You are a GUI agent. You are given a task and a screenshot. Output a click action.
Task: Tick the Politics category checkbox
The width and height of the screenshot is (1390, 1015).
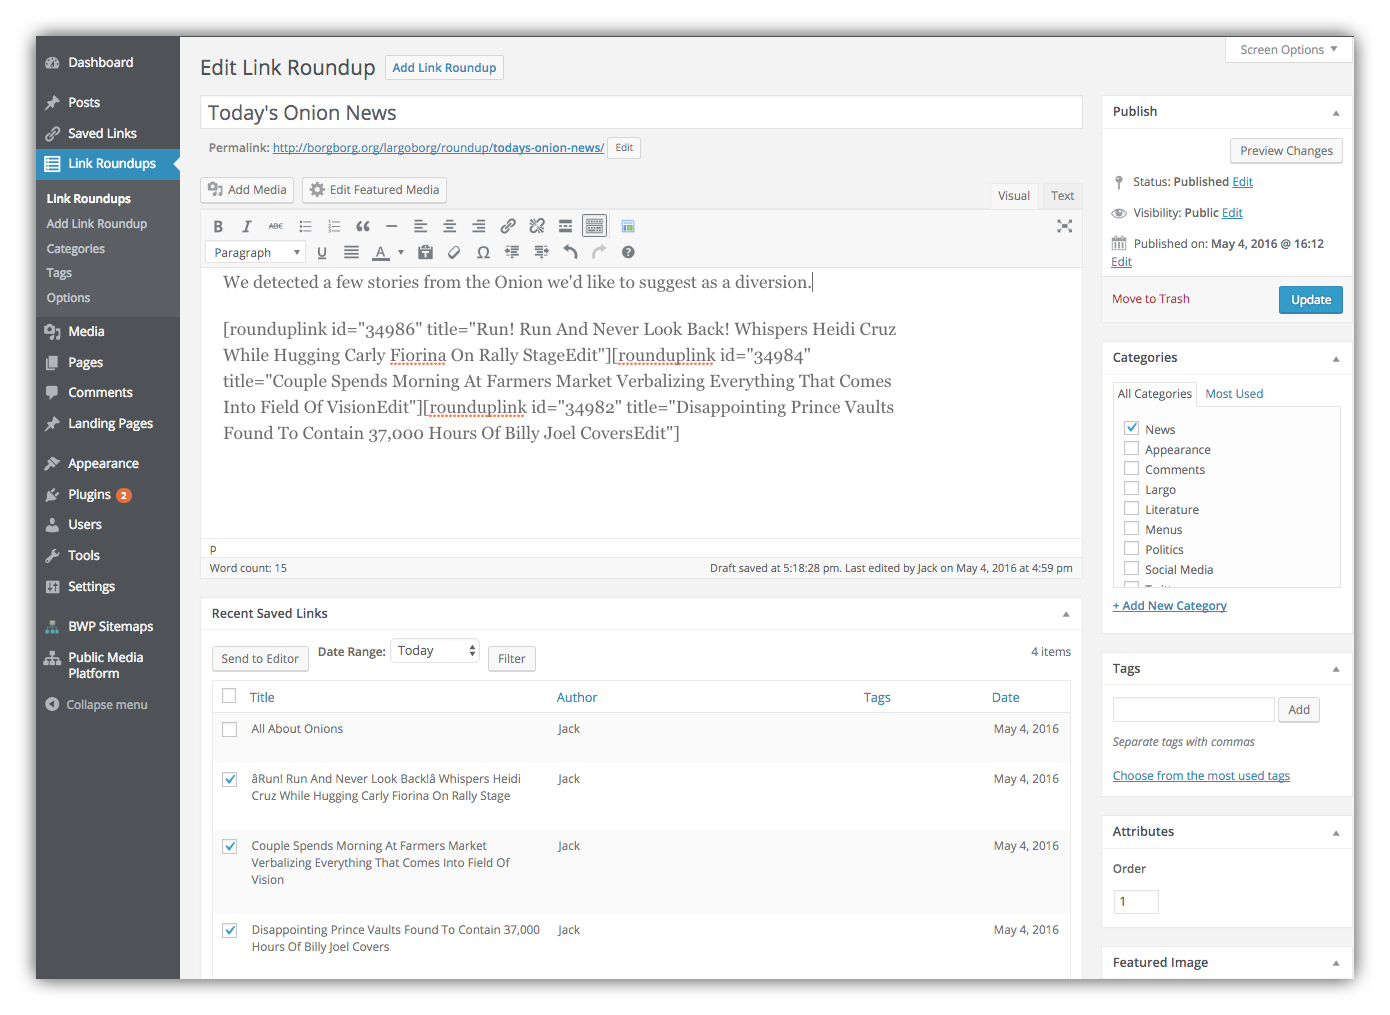tap(1132, 549)
